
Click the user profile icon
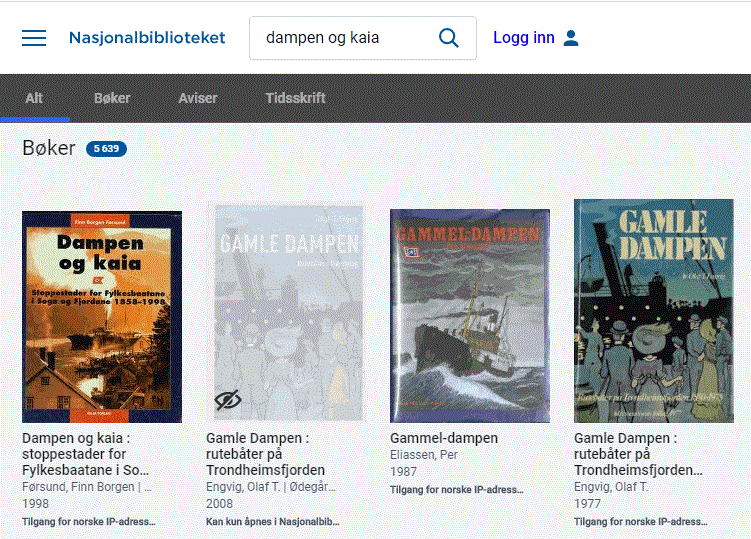[x=571, y=38]
